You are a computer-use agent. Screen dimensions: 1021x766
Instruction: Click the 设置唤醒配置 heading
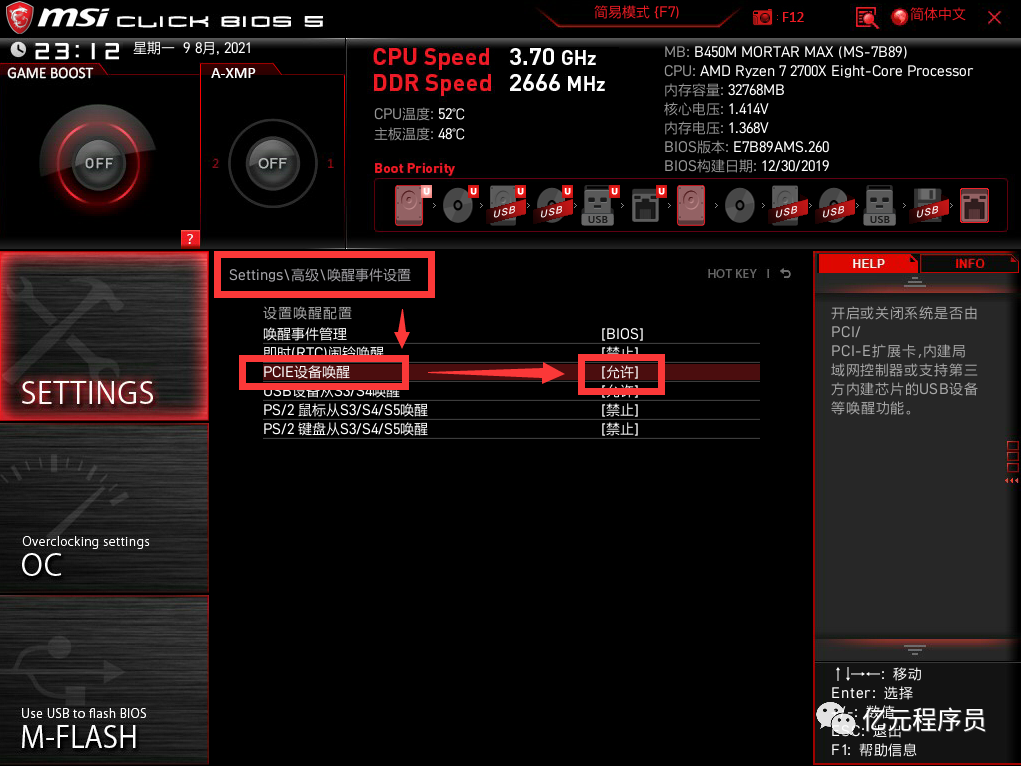click(x=307, y=313)
